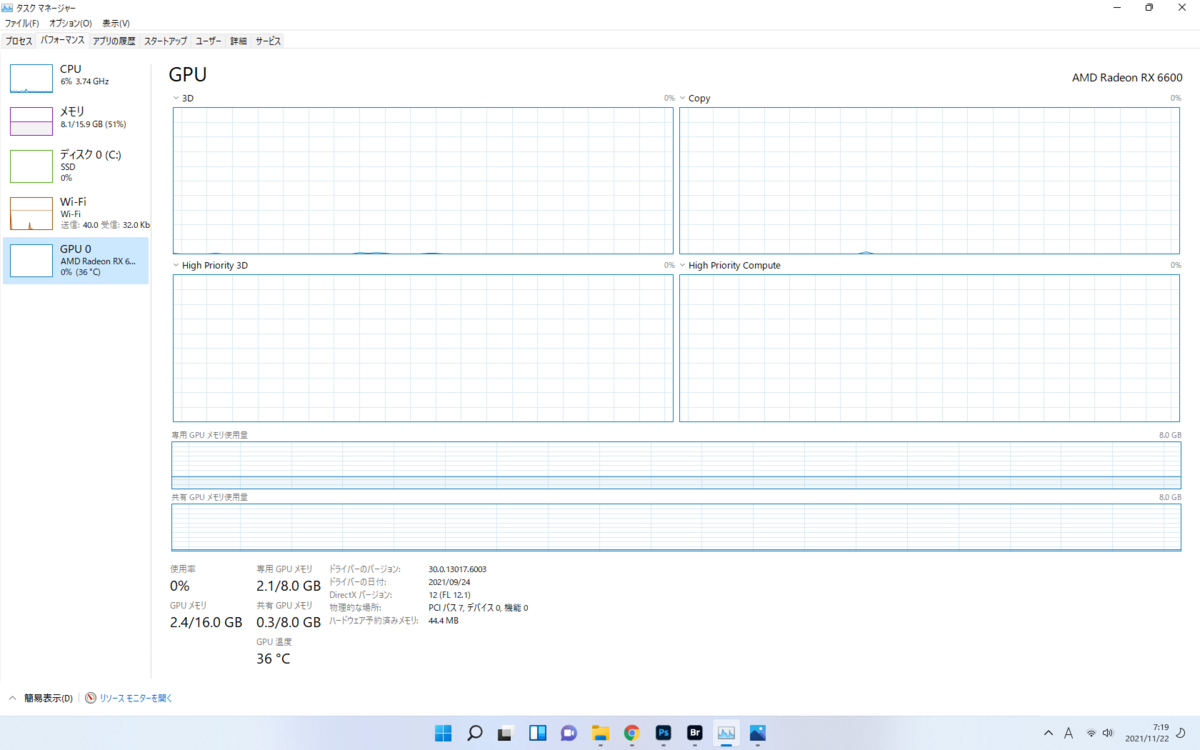
Task: Open Adobe Bridge from the taskbar
Action: point(695,733)
